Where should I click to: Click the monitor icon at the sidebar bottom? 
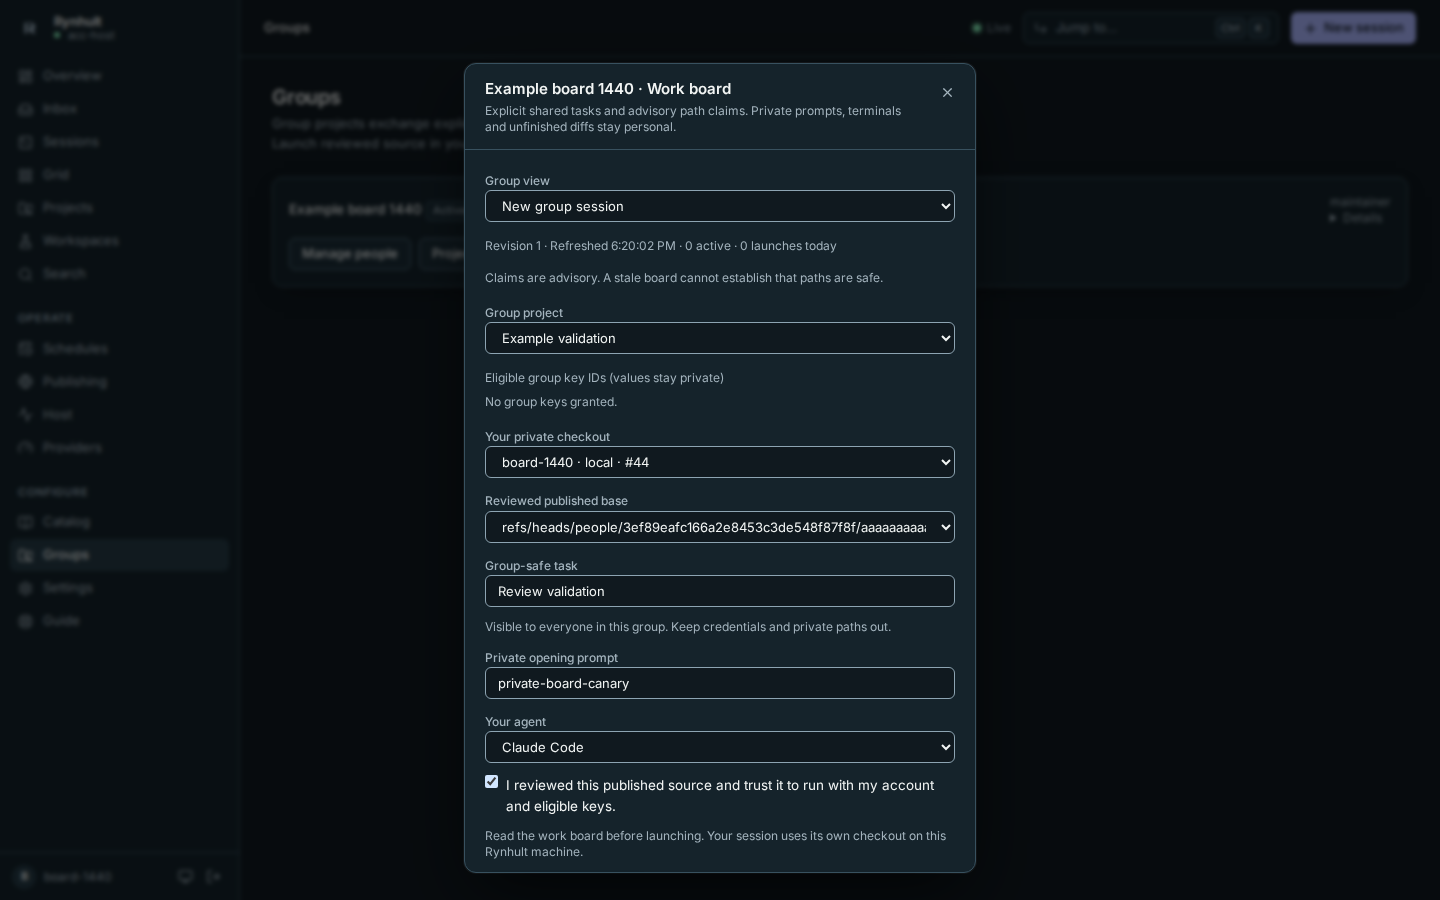click(x=185, y=877)
